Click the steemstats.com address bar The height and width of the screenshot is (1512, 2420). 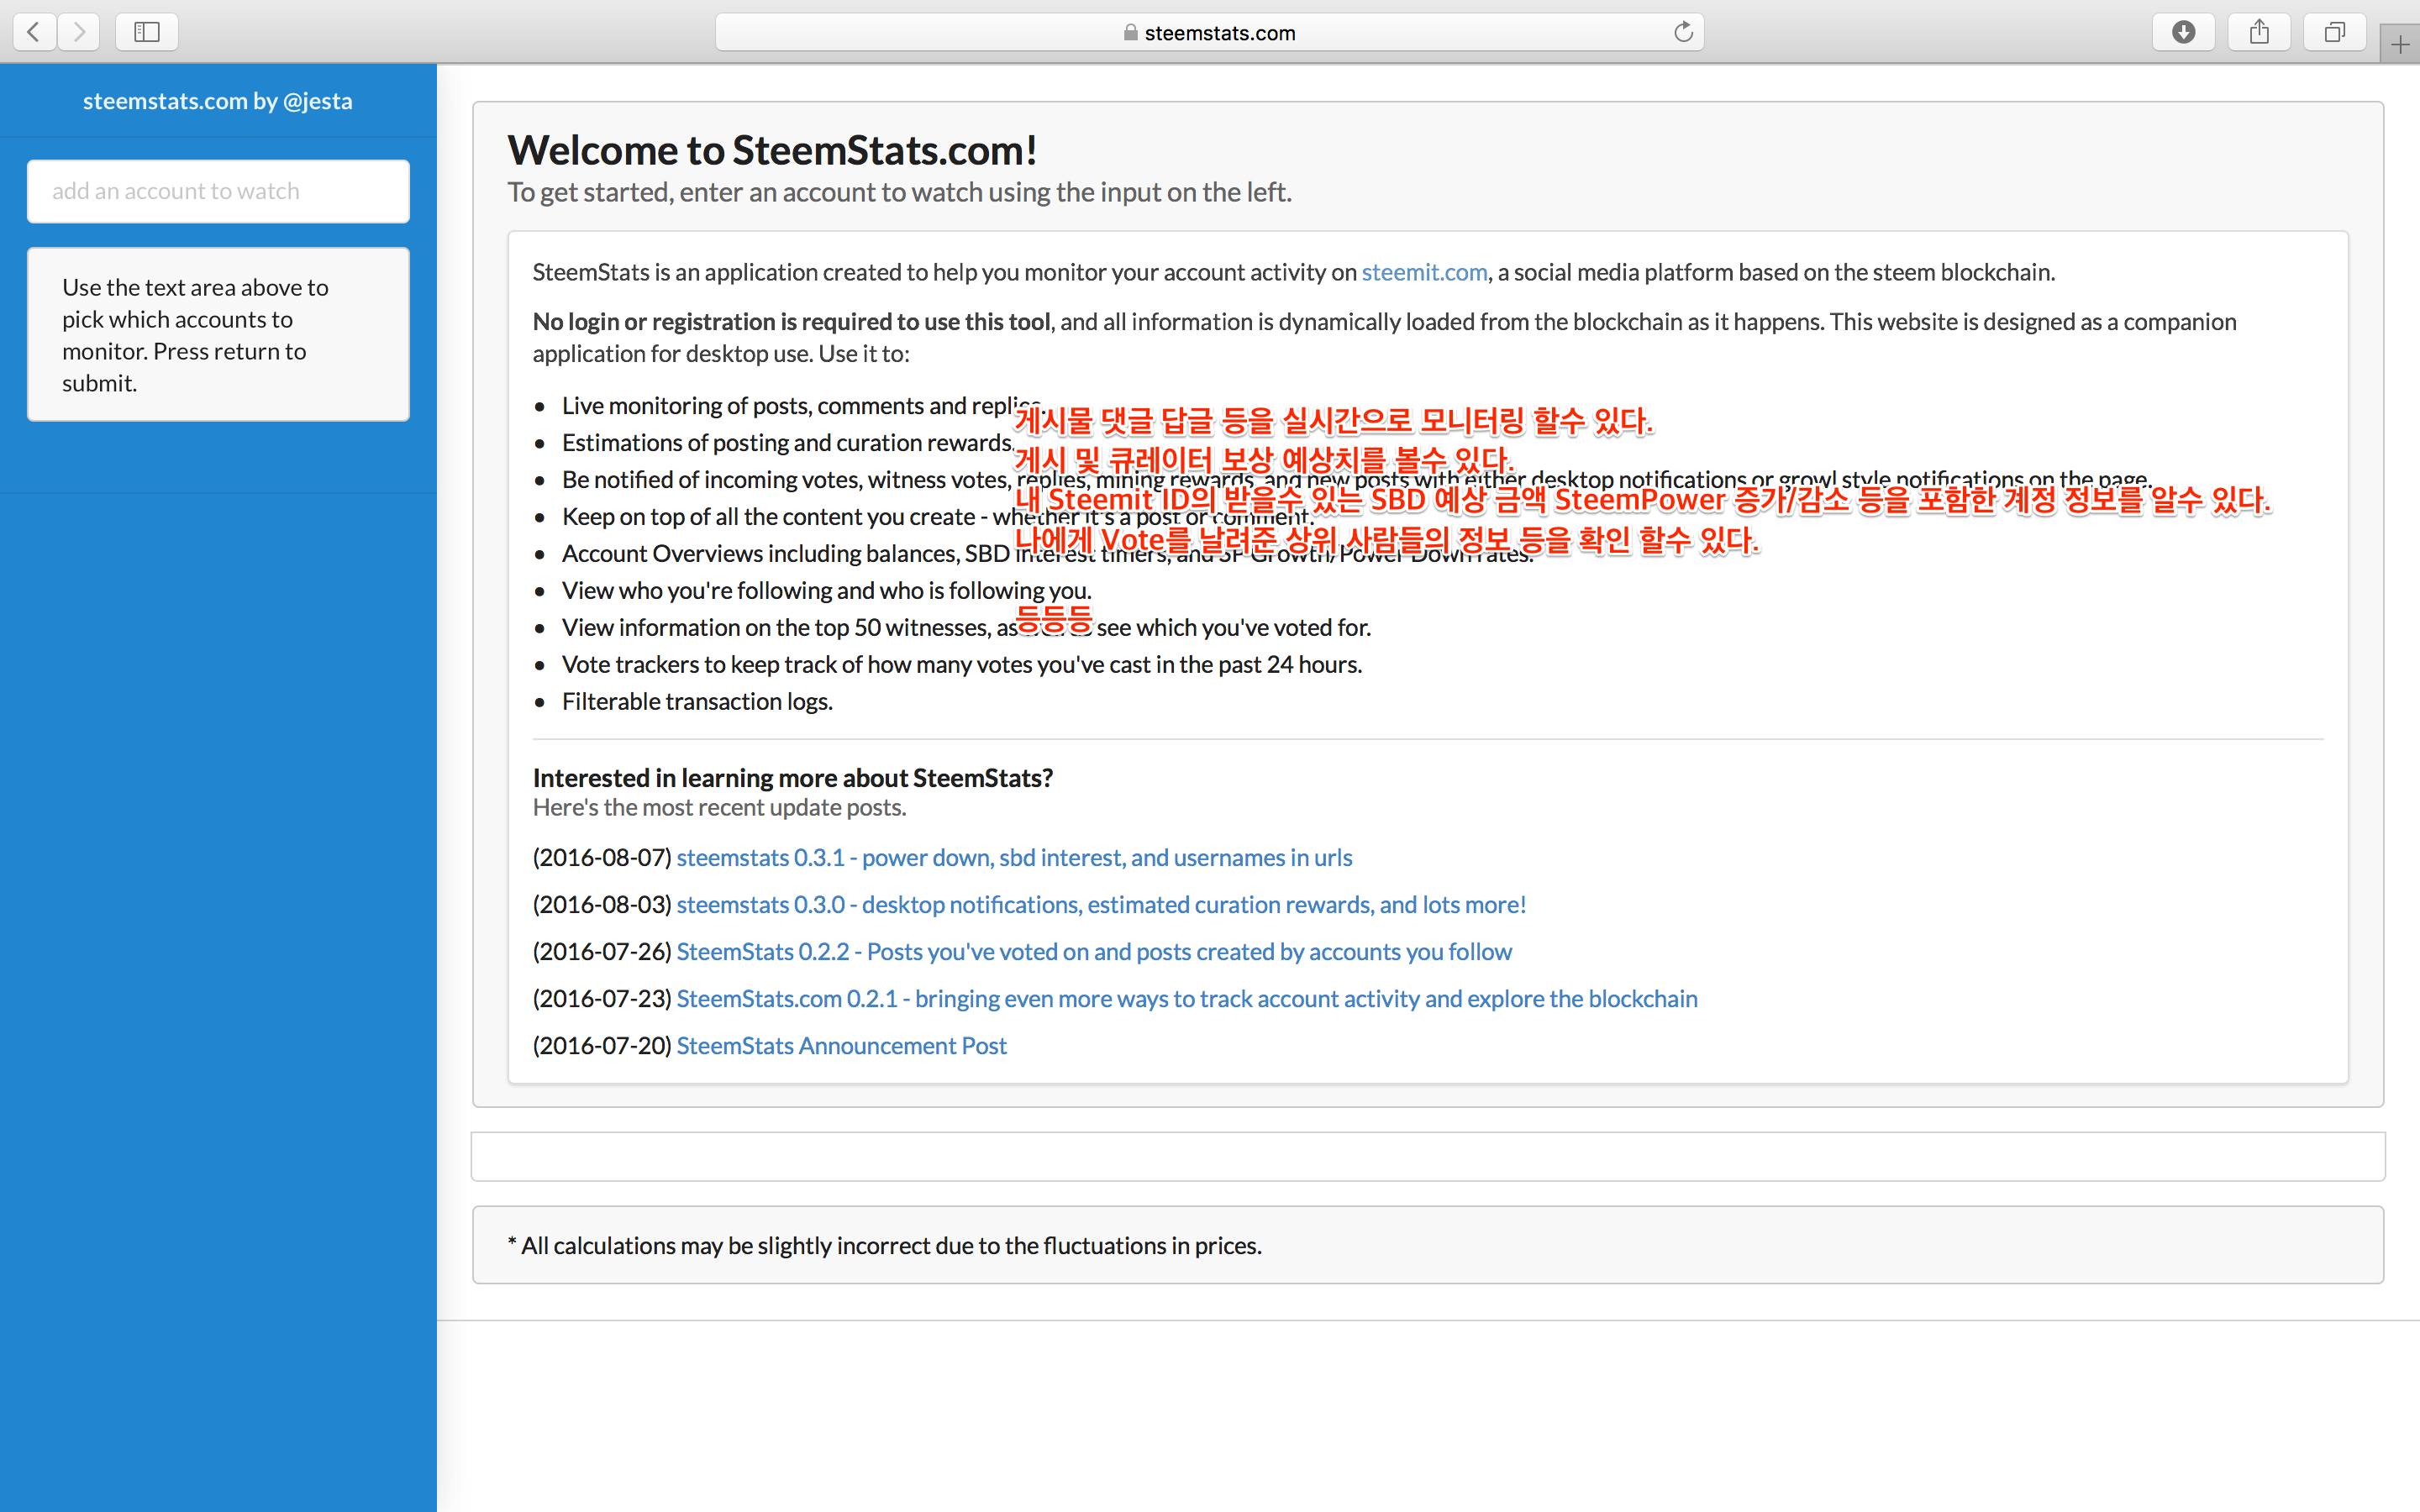tap(1209, 32)
